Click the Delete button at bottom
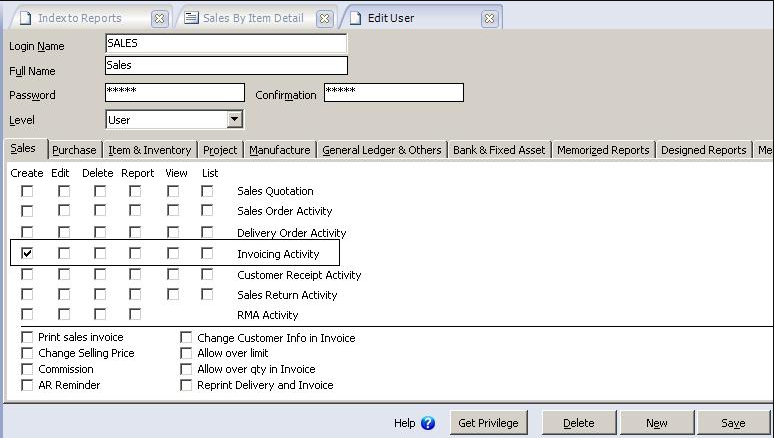 coord(578,423)
